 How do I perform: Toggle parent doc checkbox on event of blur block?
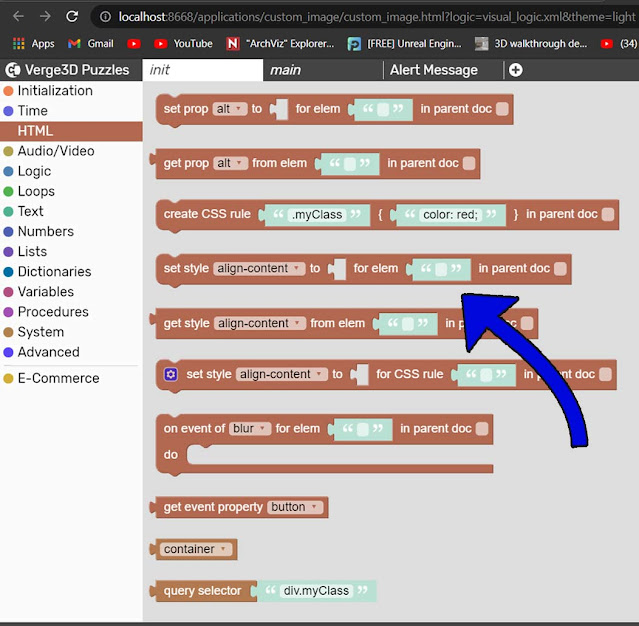482,429
